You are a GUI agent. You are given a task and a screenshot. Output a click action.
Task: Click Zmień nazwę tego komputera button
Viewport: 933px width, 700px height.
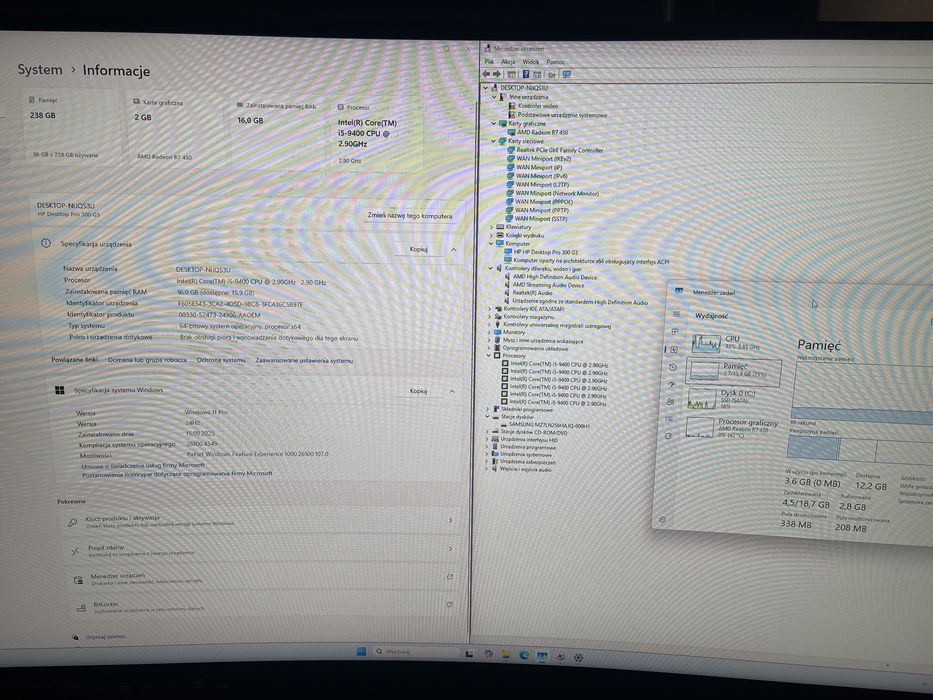pos(410,215)
